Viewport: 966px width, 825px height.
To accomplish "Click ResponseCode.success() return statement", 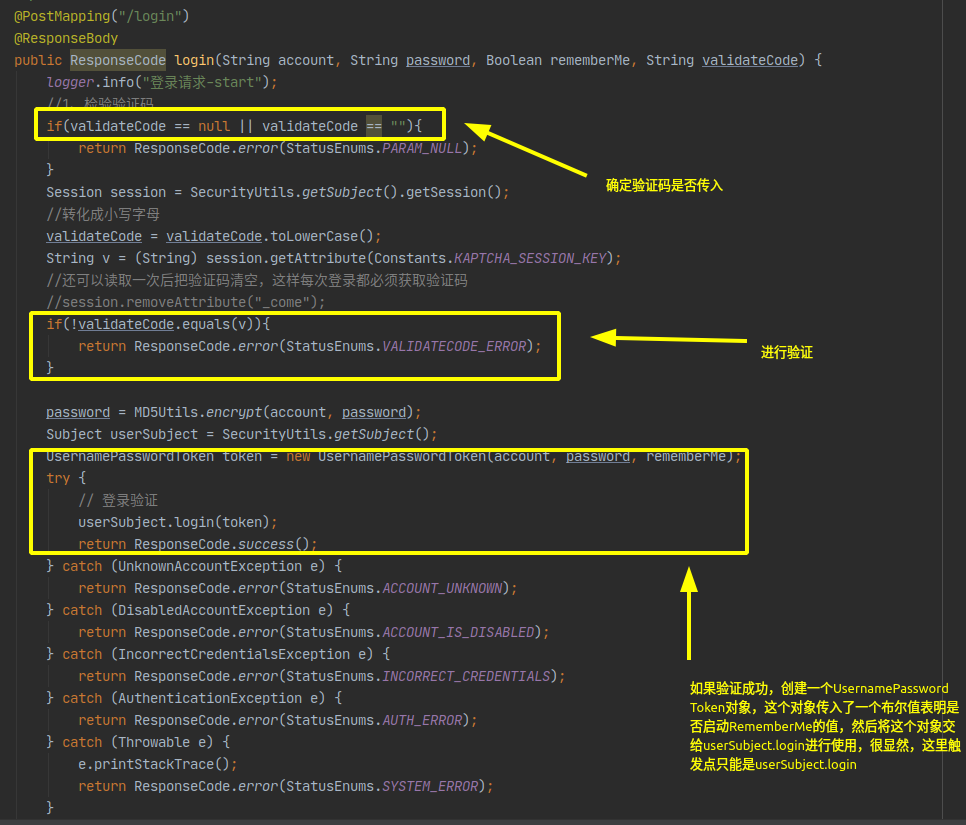I will tap(197, 544).
